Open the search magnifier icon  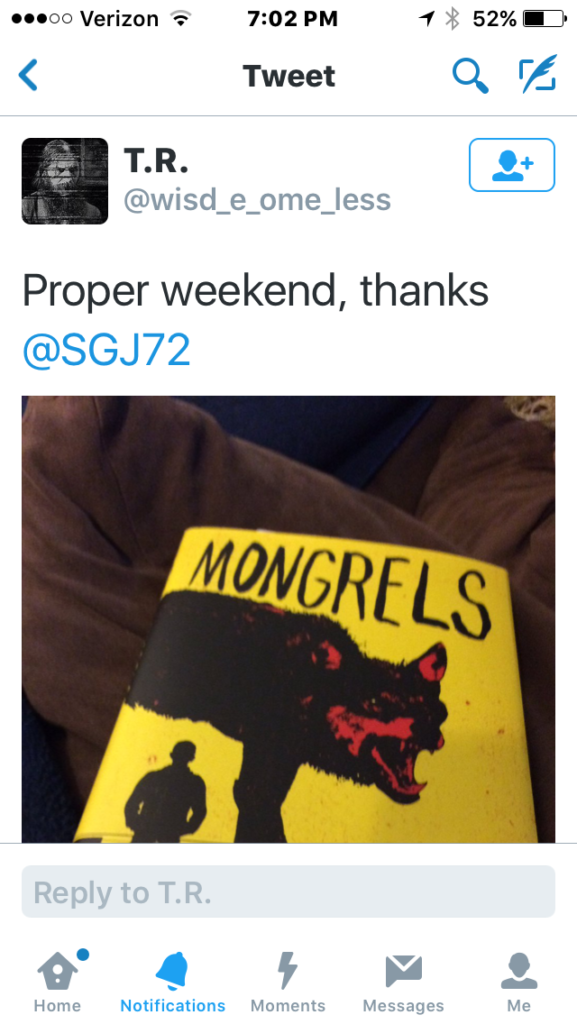coord(470,75)
